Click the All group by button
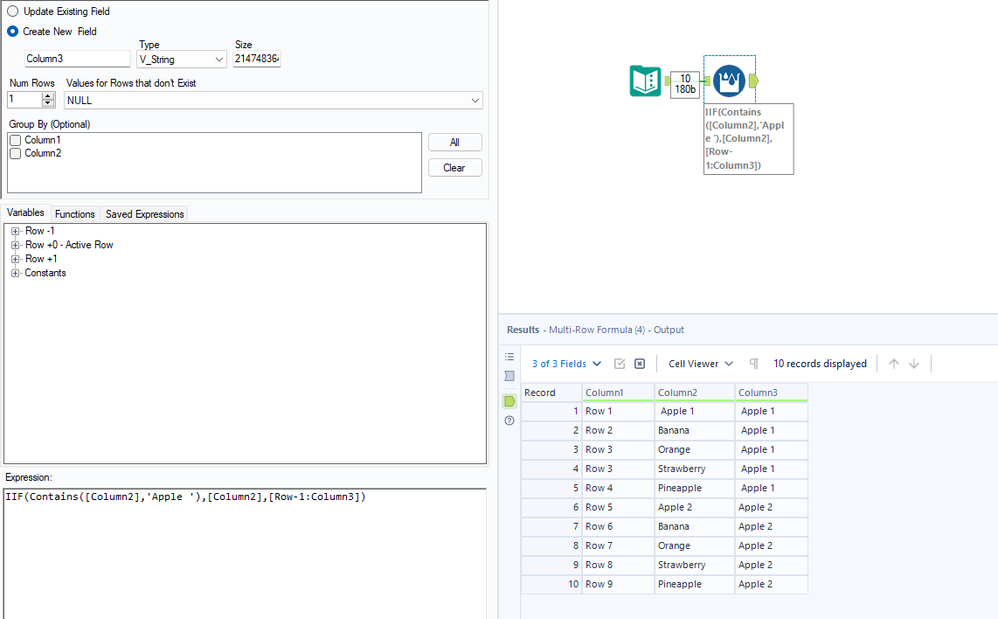The width and height of the screenshot is (998, 619). 454,143
